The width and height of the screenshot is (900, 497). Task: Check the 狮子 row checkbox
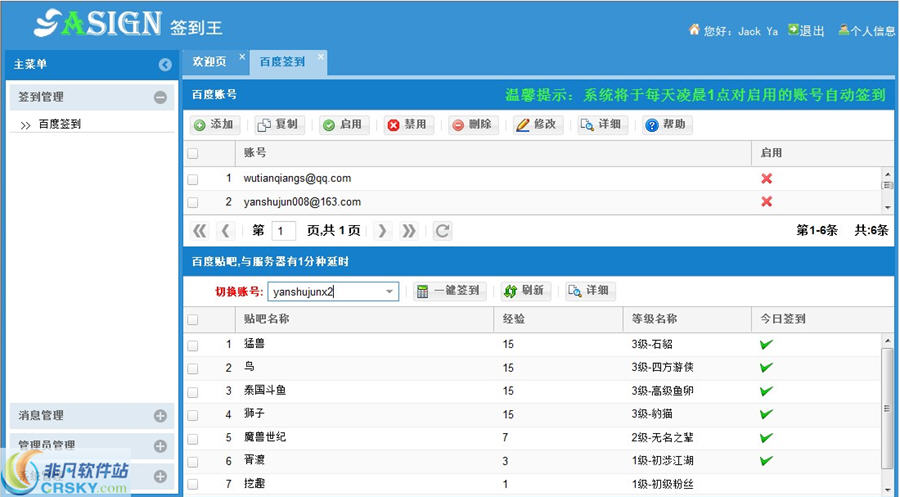pos(193,415)
